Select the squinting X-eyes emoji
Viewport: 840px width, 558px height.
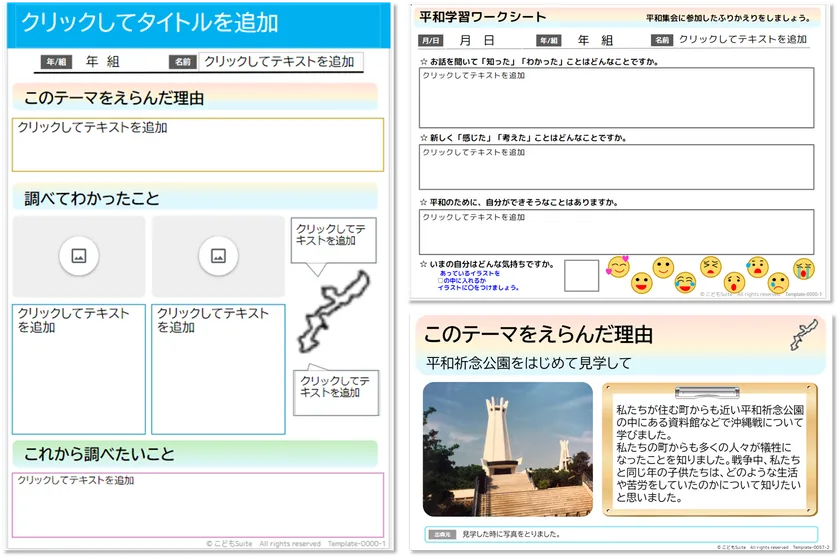tap(710, 267)
